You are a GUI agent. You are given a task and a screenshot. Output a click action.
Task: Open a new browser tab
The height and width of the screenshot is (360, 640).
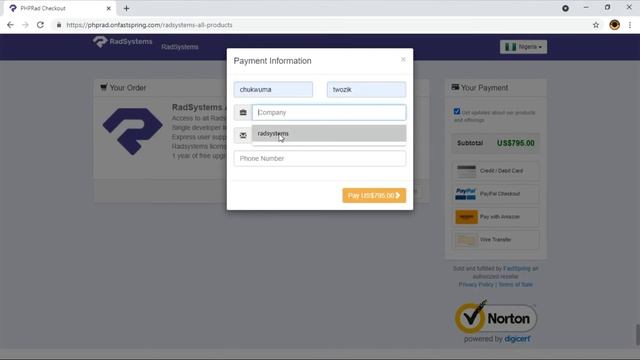(x=126, y=8)
